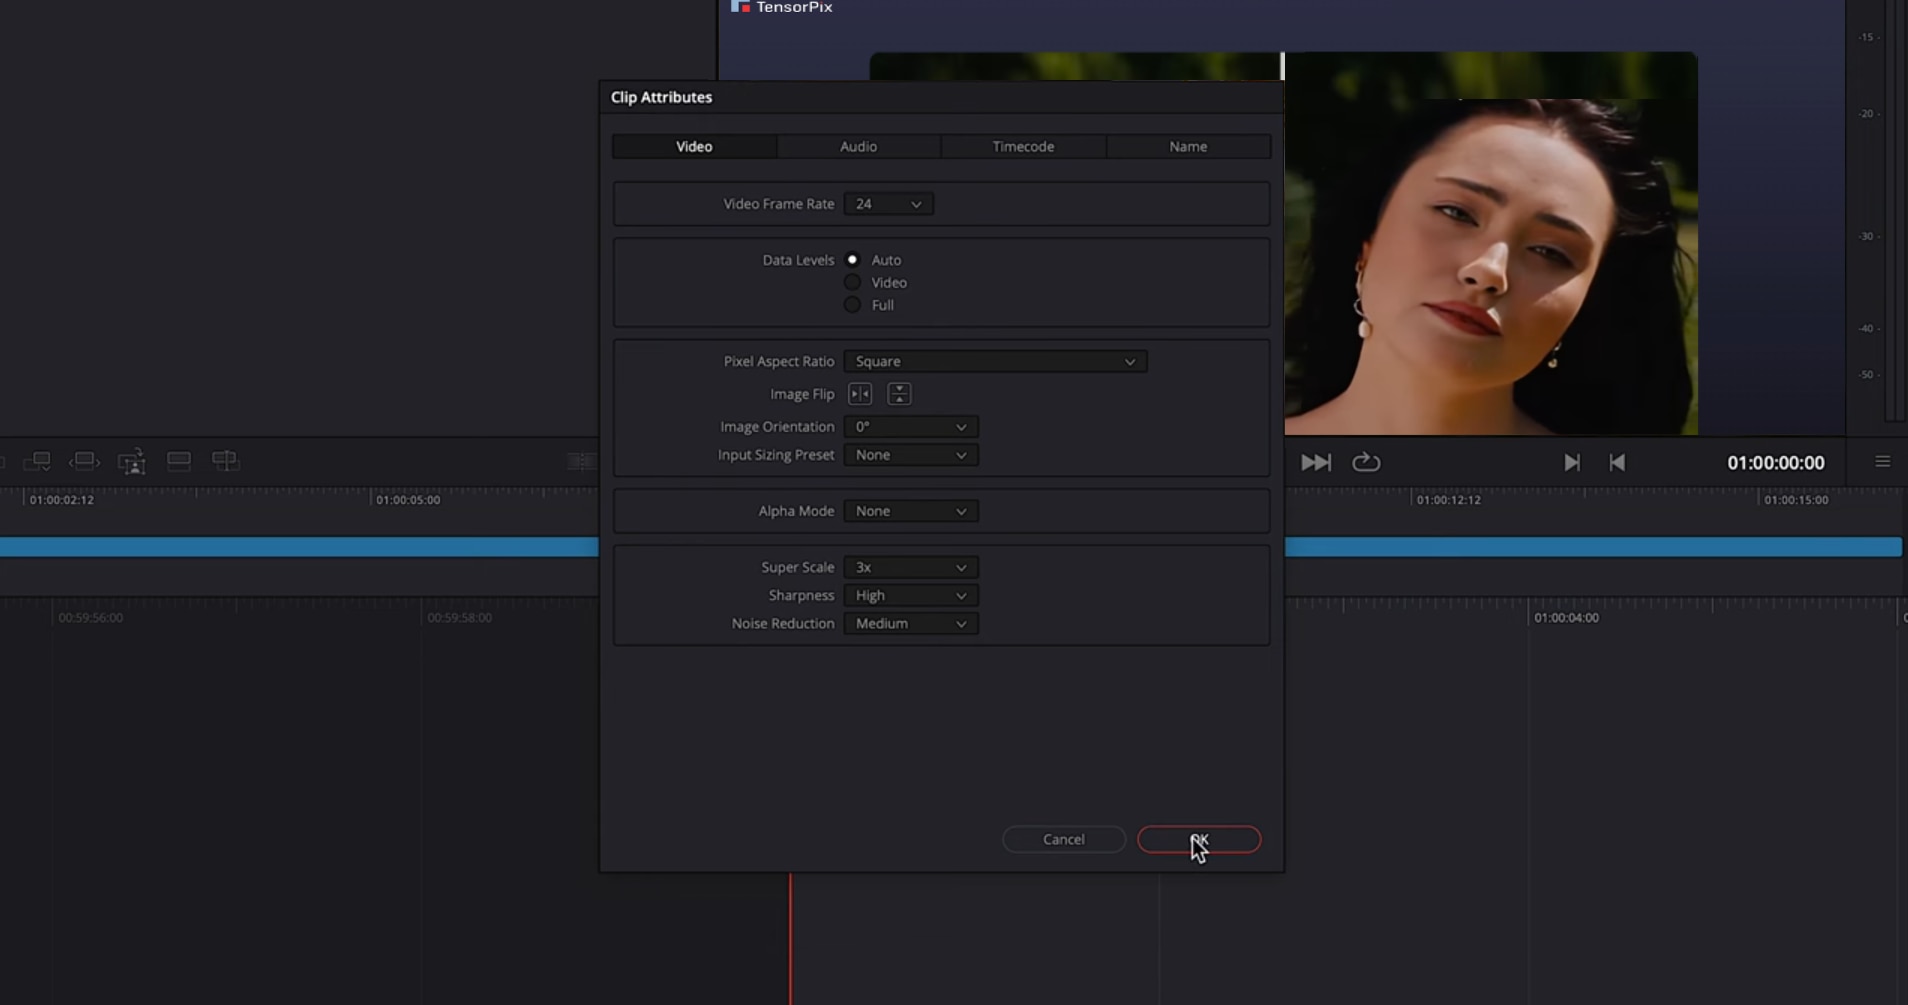Click the 01:00:04:00 lower ruler mark
Viewport: 1908px width, 1005px height.
pos(1566,618)
